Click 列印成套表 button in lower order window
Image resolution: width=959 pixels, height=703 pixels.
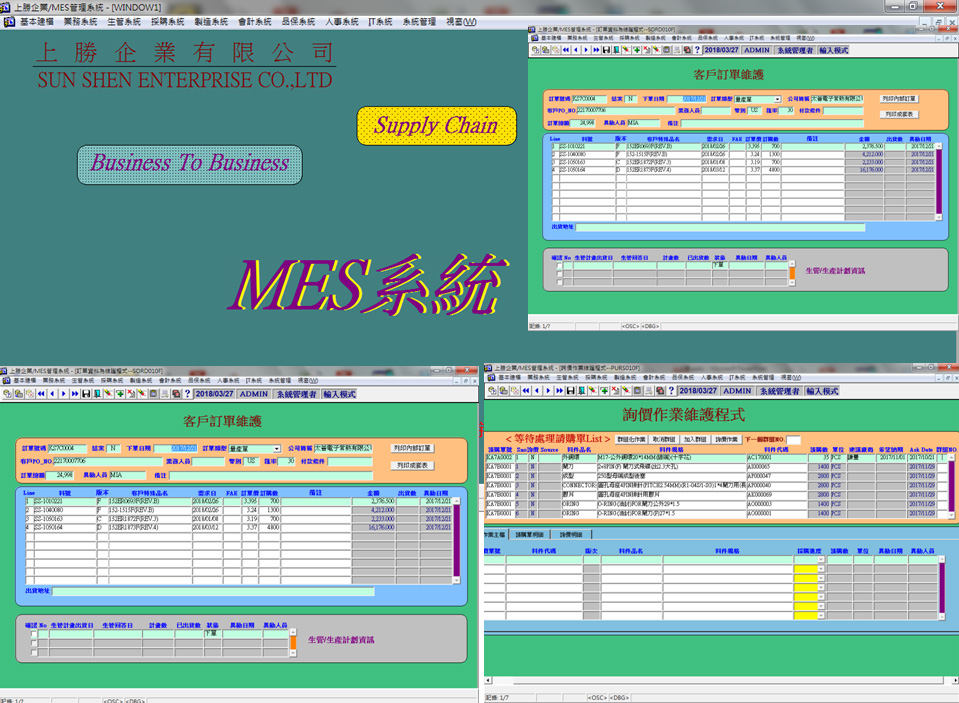point(412,465)
